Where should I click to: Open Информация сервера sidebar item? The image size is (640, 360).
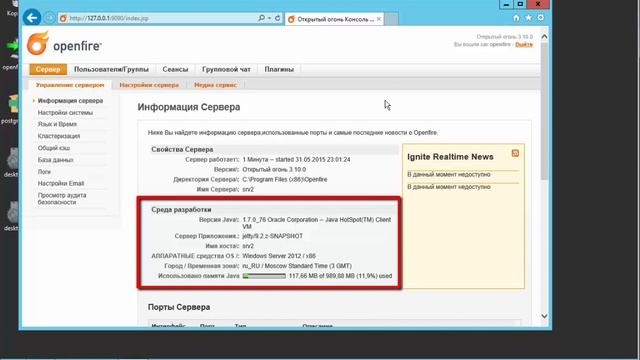pos(70,101)
